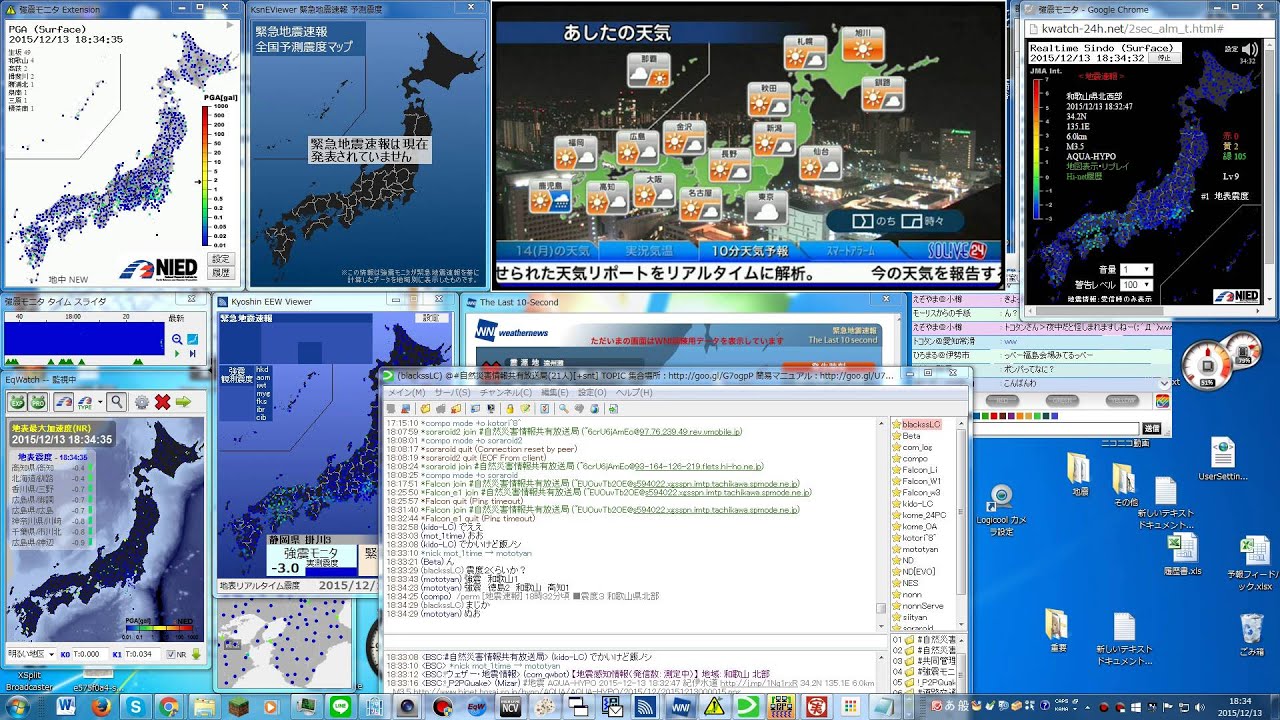1280x720 pixels.
Task: Click the PRO button in EqWatch toolbar
Action: pyautogui.click(x=37, y=402)
